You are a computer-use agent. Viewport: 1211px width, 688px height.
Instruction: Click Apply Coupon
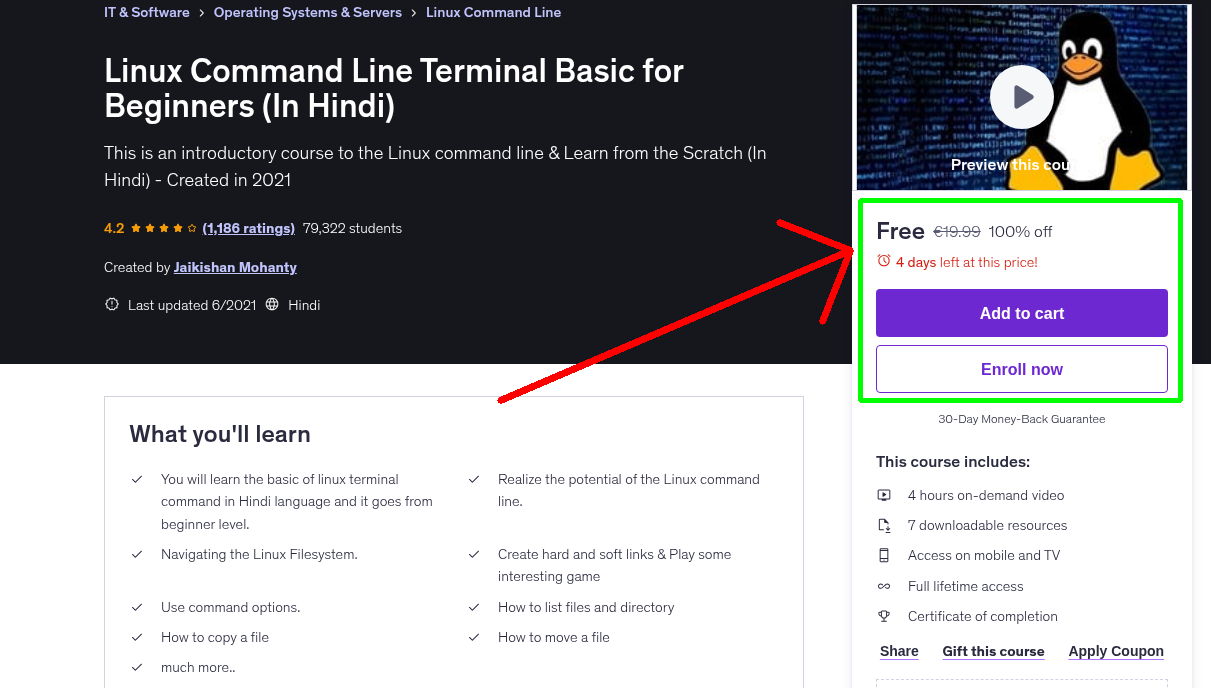coord(1116,651)
